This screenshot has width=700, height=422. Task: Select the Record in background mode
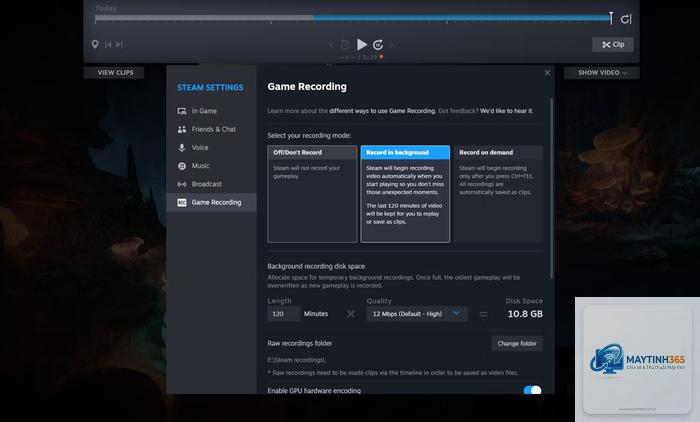point(405,194)
